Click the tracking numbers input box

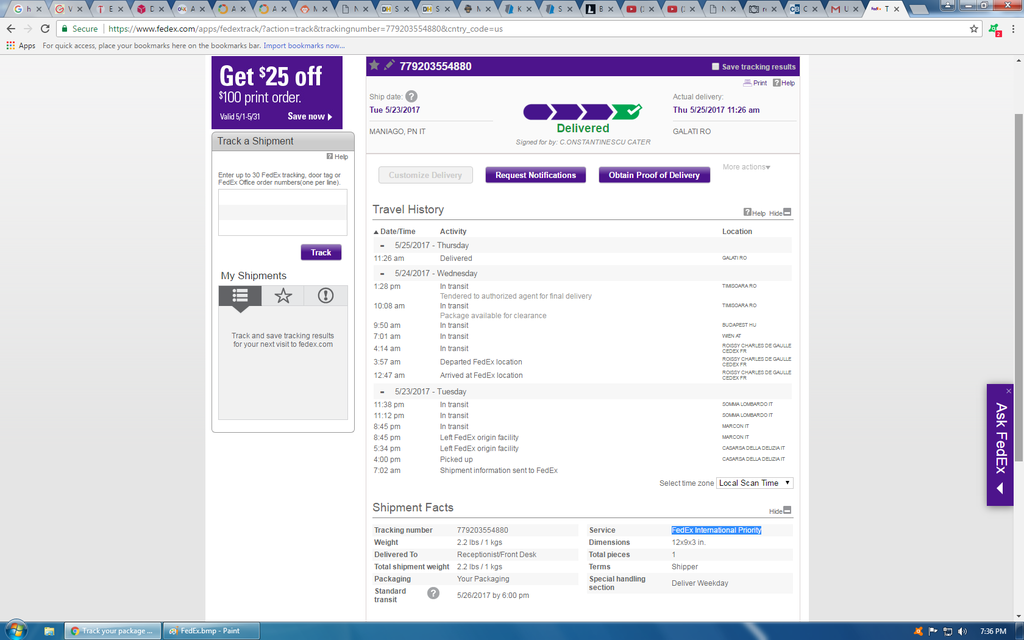pyautogui.click(x=283, y=212)
